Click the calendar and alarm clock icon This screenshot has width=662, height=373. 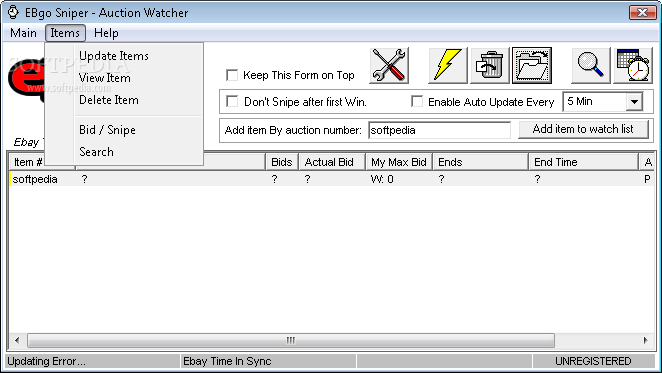(x=633, y=65)
